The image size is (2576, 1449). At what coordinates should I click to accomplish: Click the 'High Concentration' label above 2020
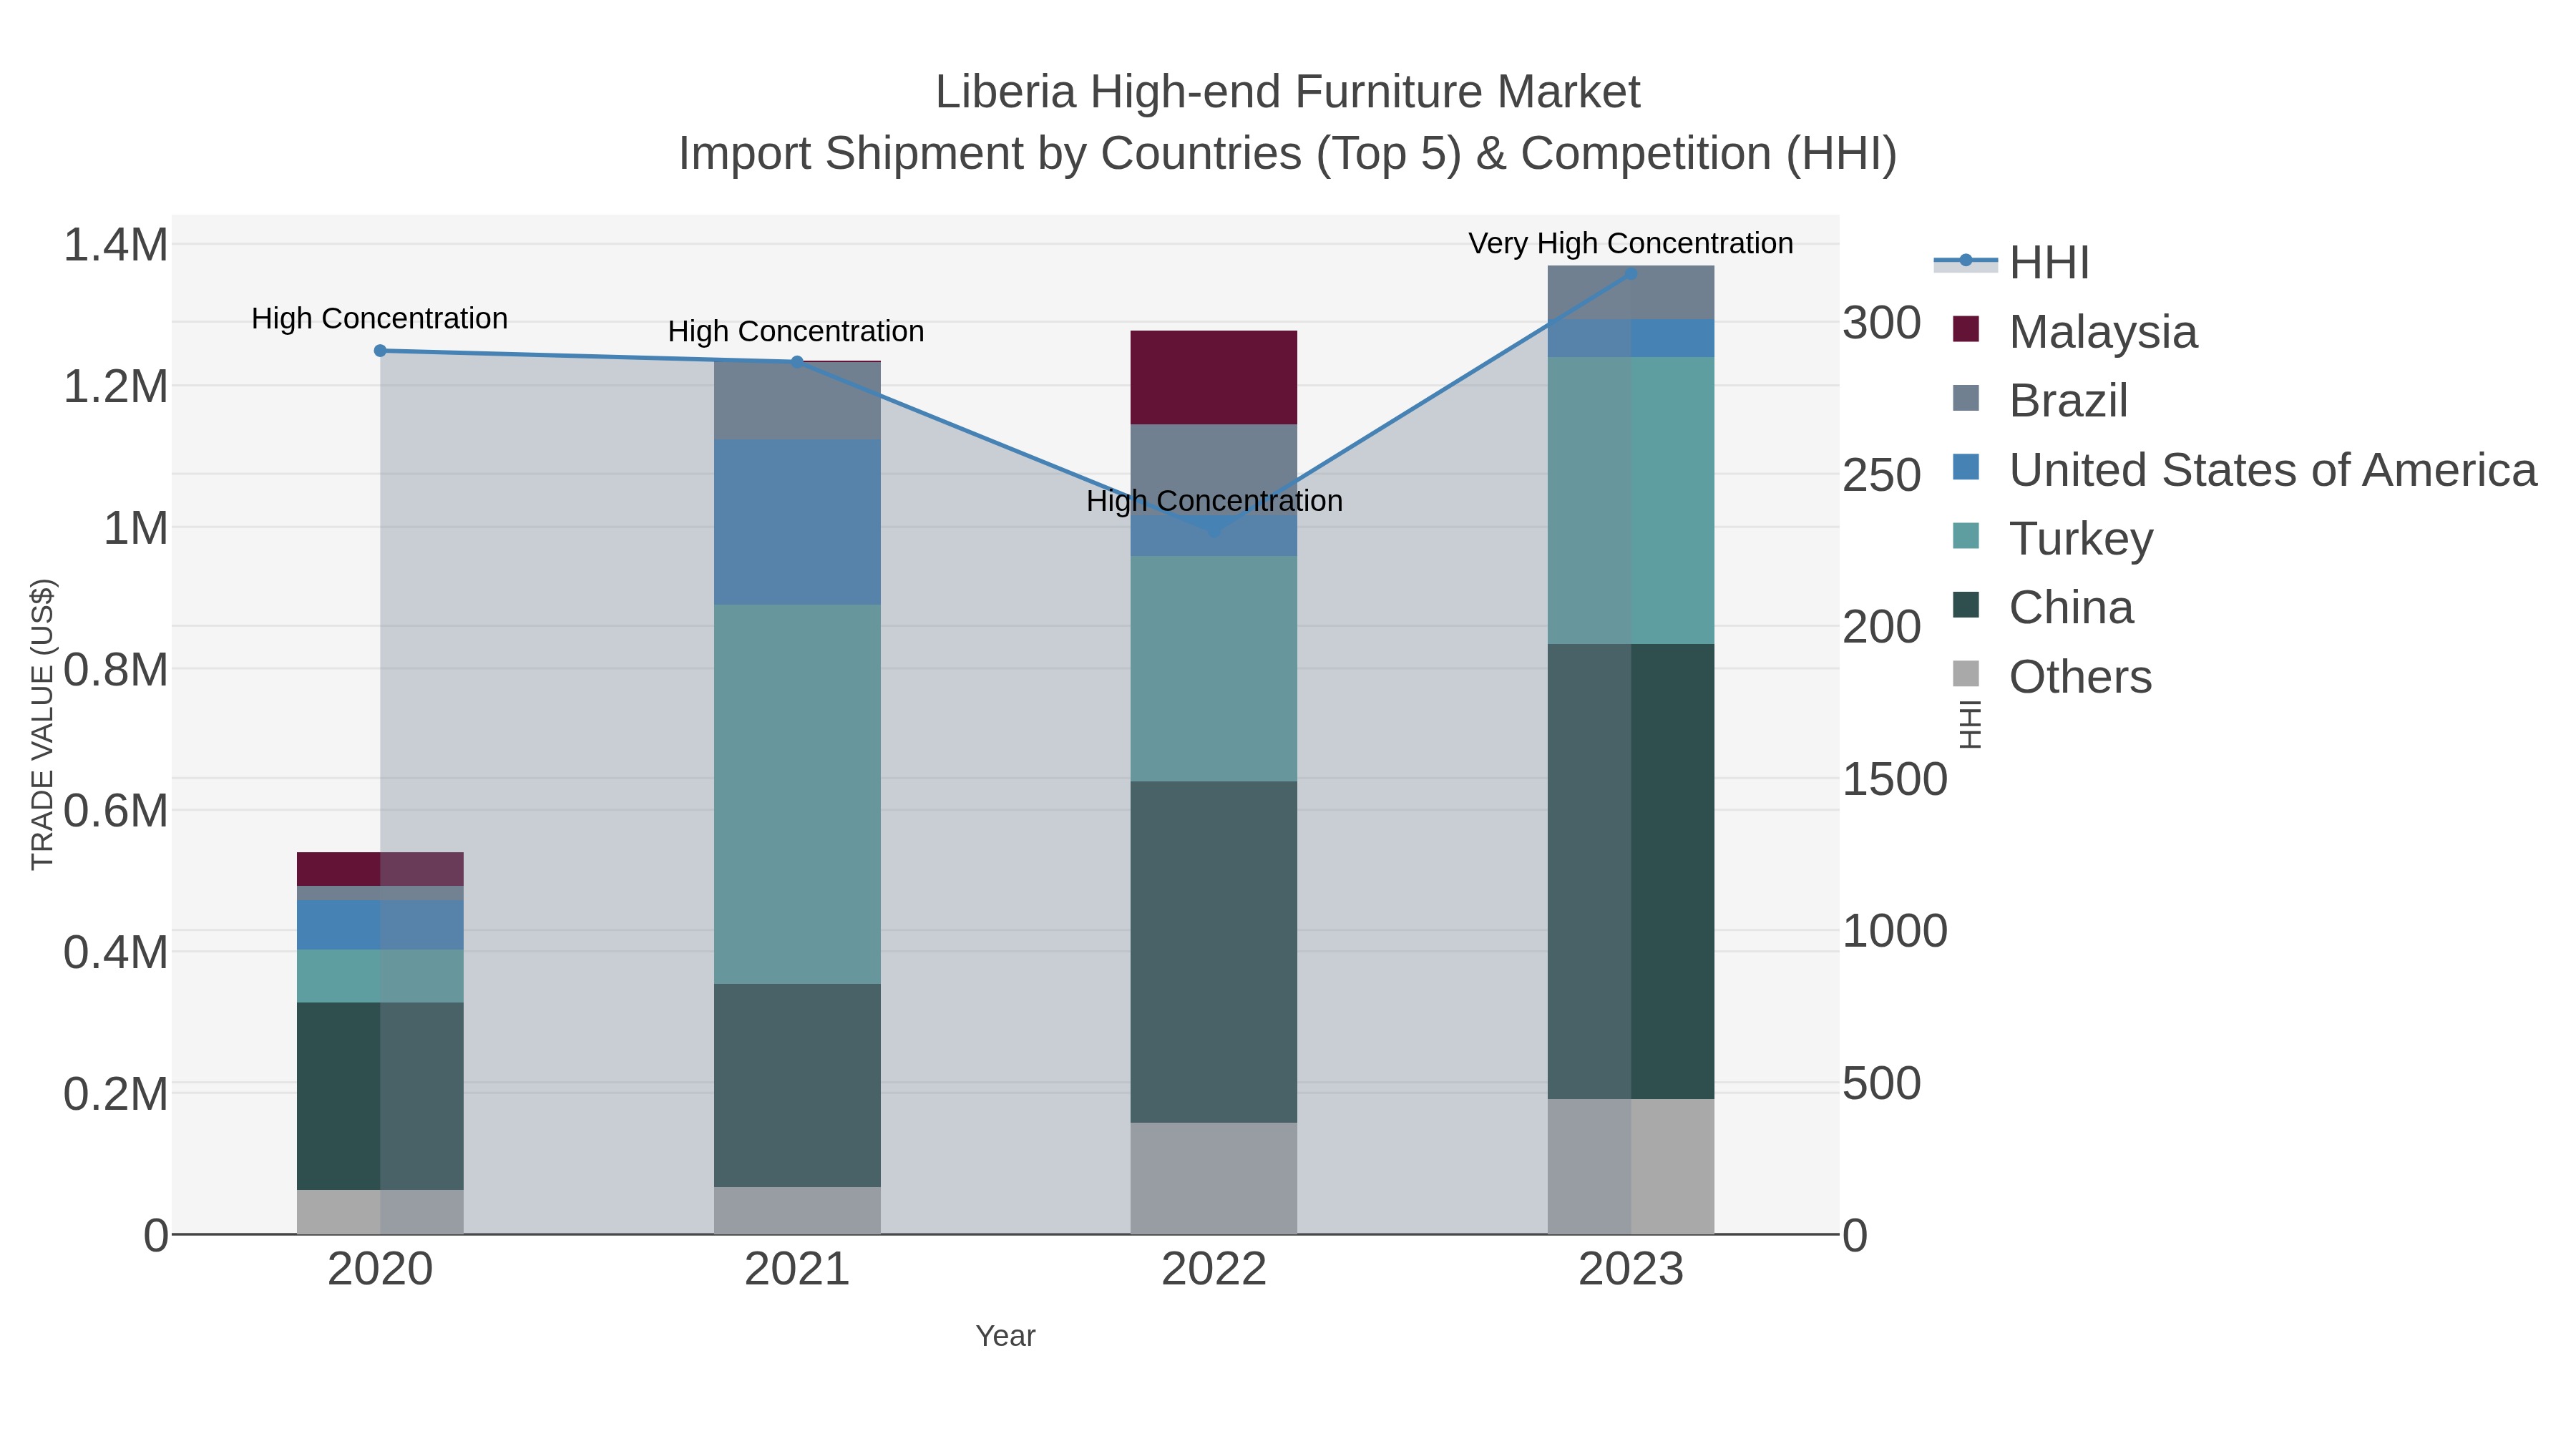(x=380, y=318)
